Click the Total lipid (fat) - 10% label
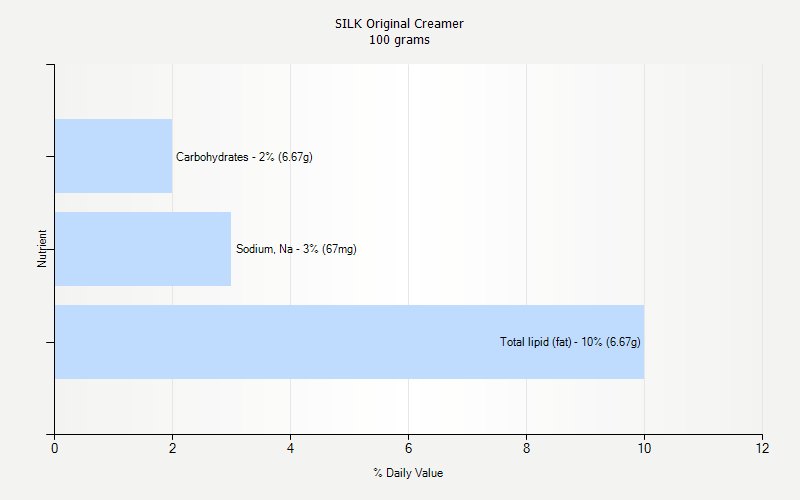This screenshot has width=800, height=500. coord(570,342)
